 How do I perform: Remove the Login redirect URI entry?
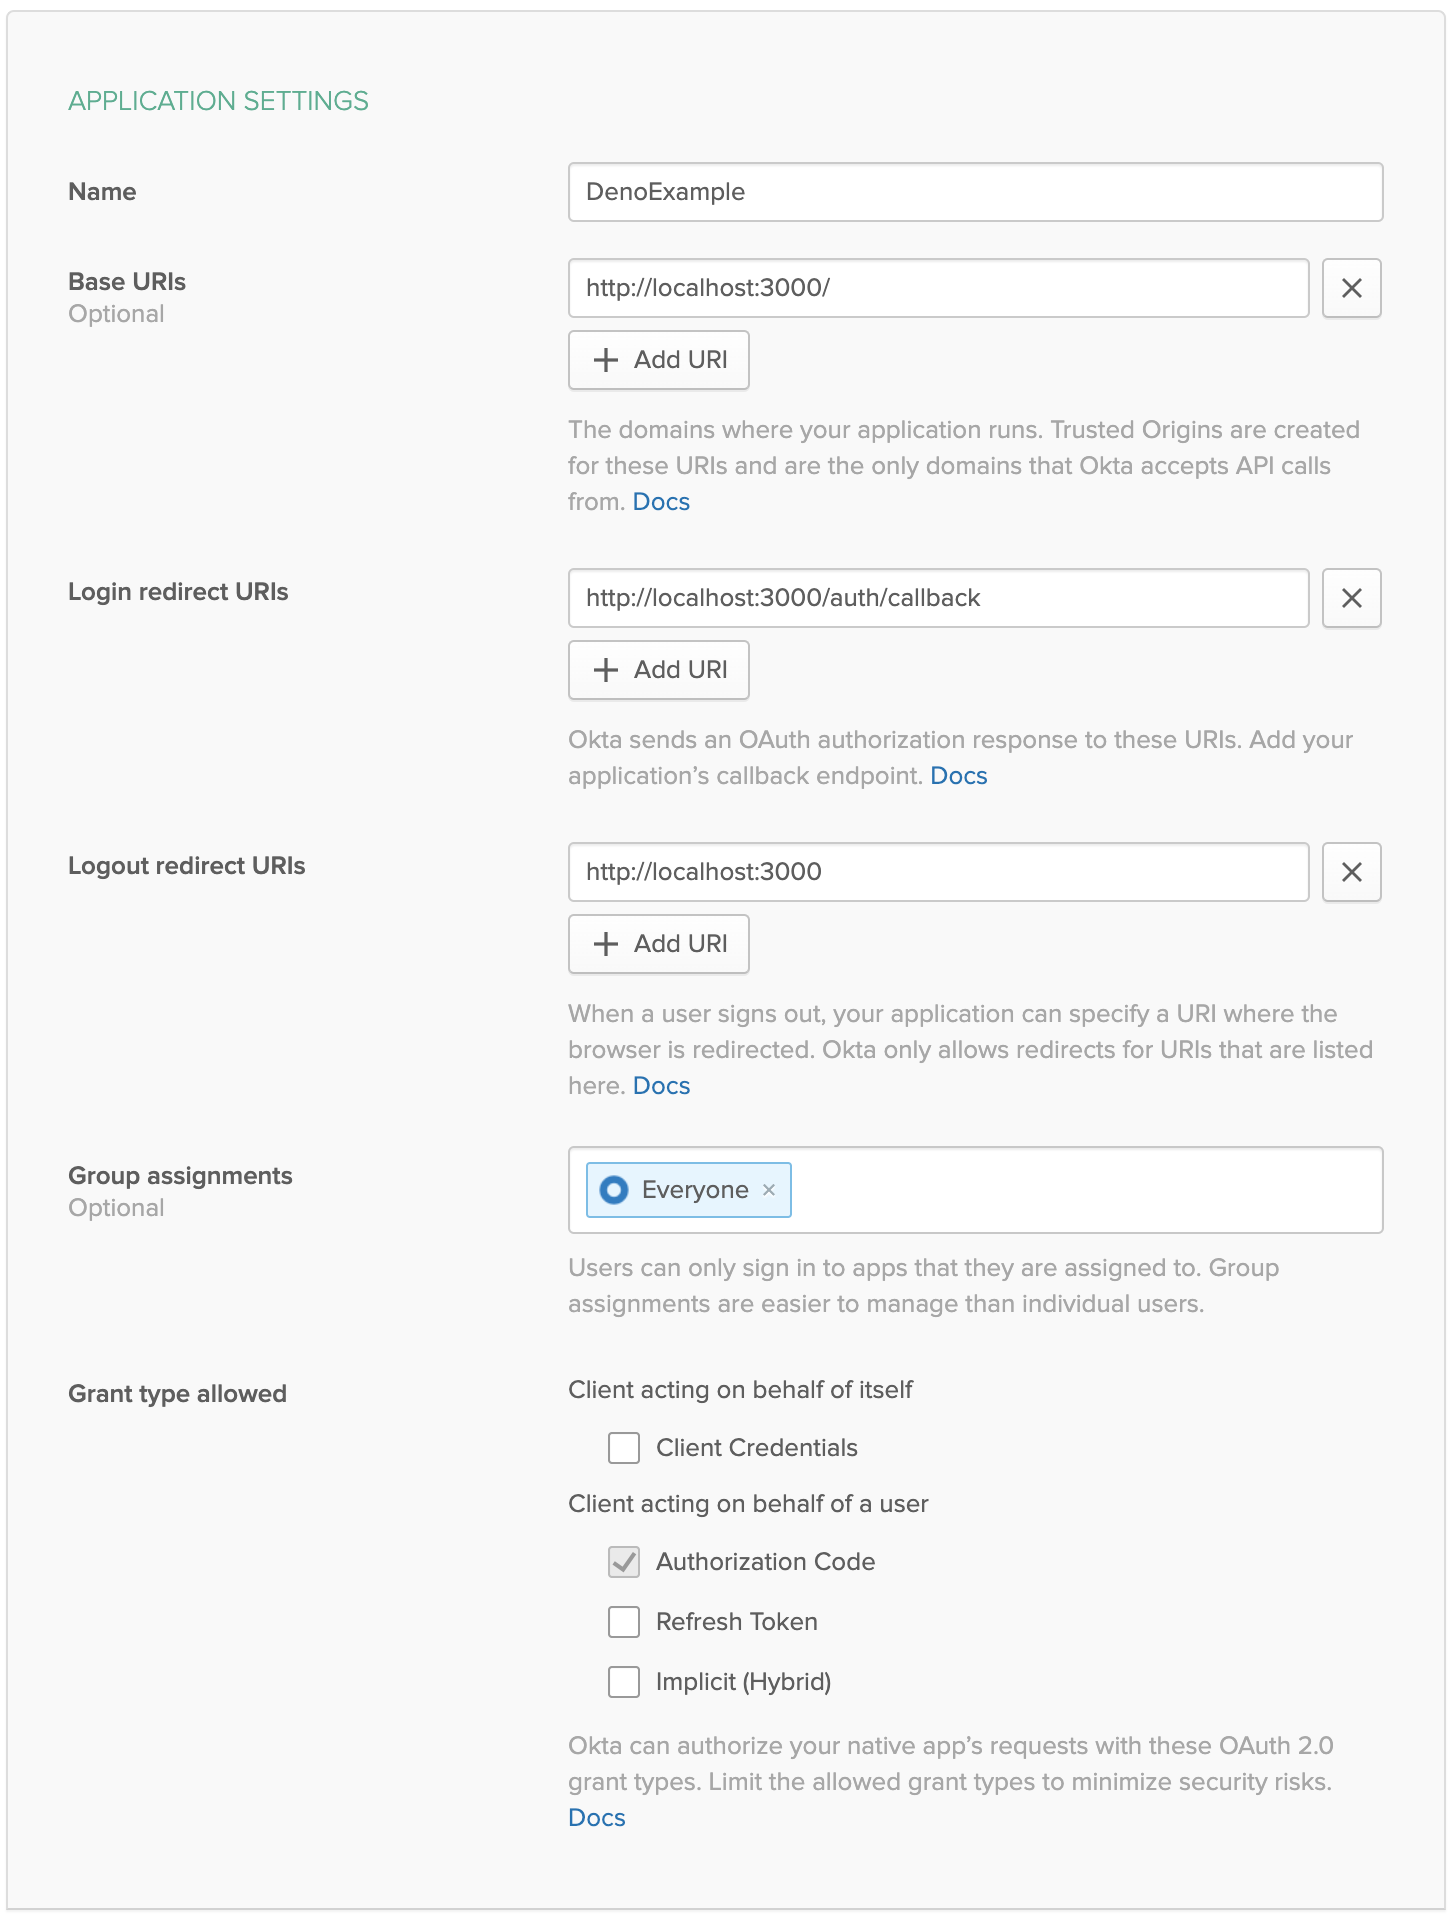[x=1351, y=598]
